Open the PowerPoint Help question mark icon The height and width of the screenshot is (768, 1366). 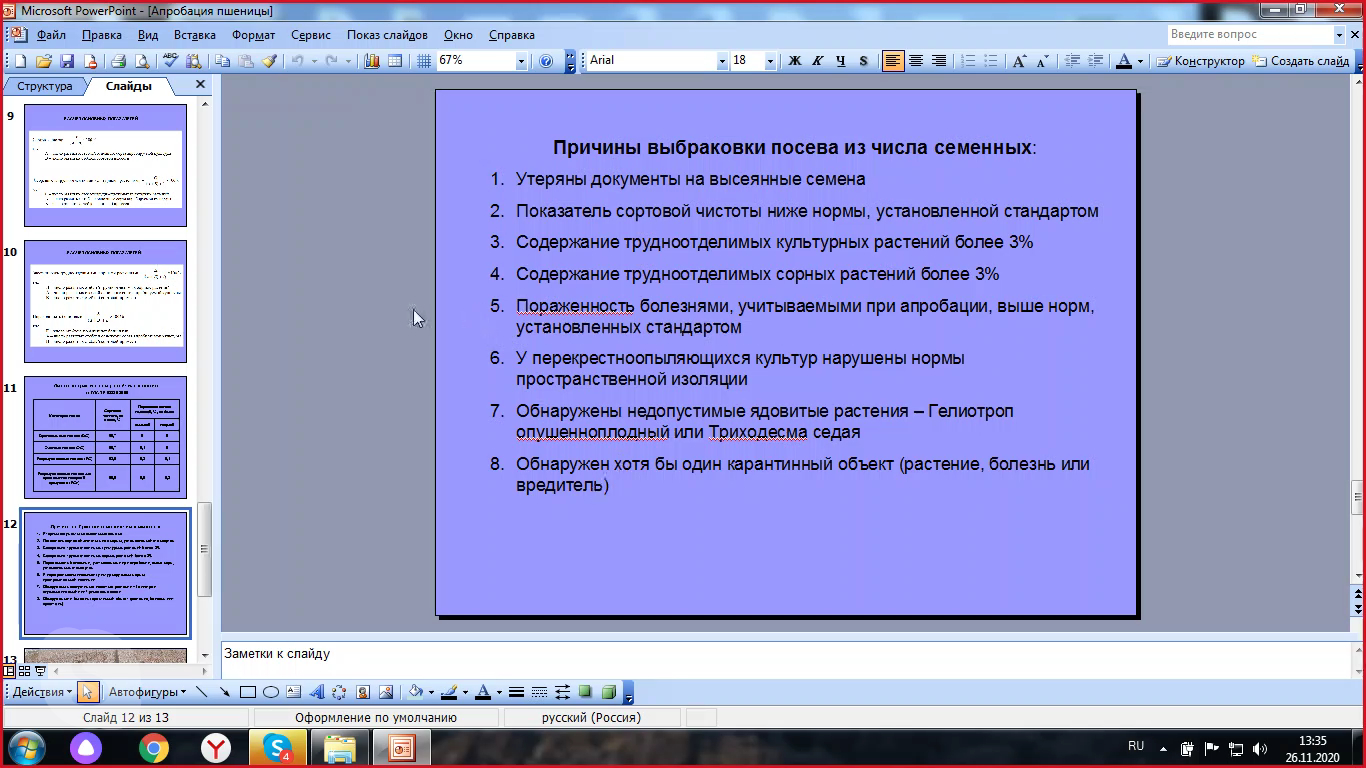click(546, 61)
